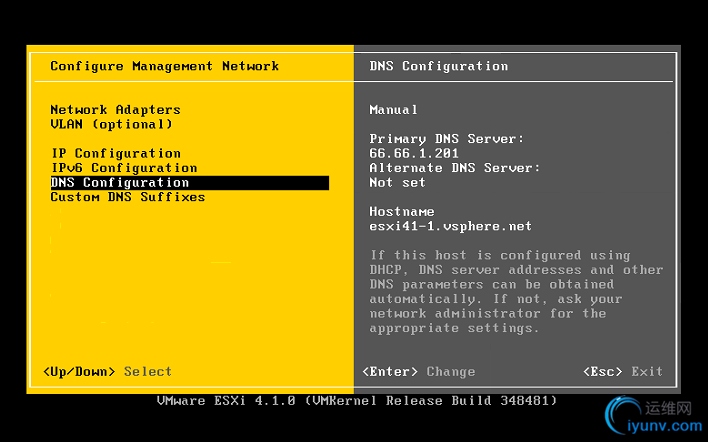The image size is (708, 442).
Task: Select Custom DNS Suffixes entry
Action: [x=127, y=197]
